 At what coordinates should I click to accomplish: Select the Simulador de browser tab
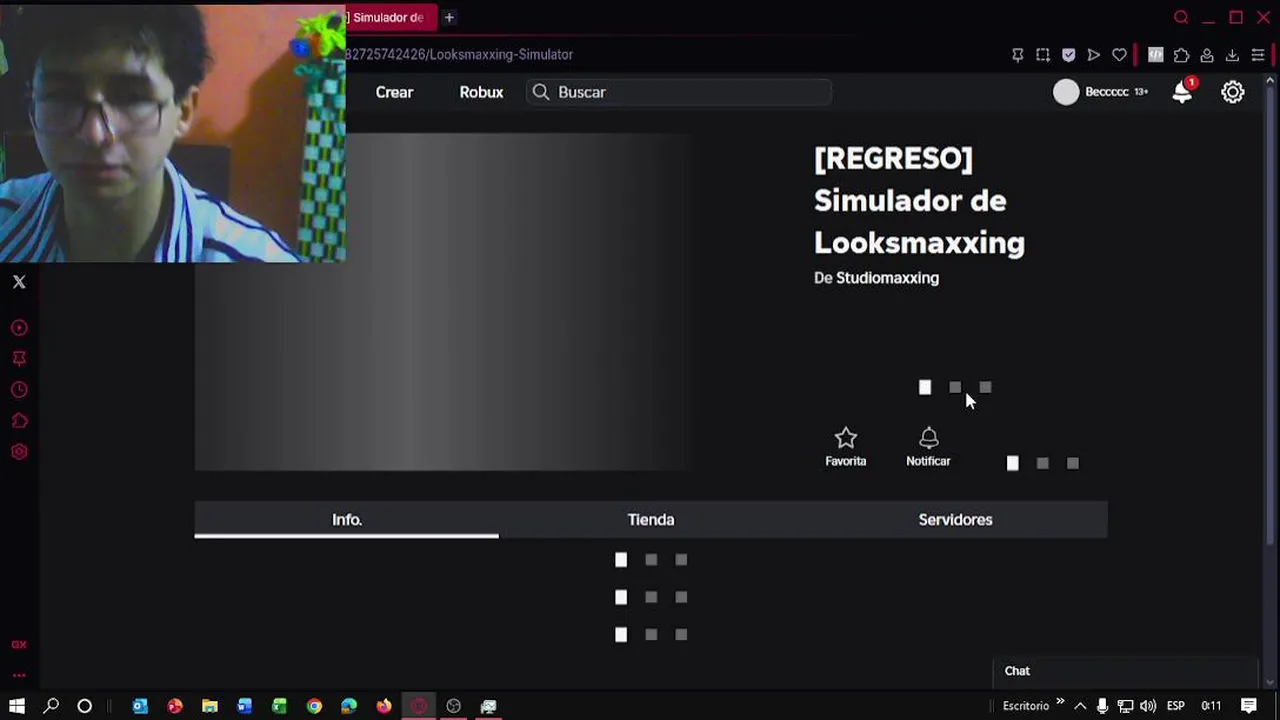[x=388, y=17]
